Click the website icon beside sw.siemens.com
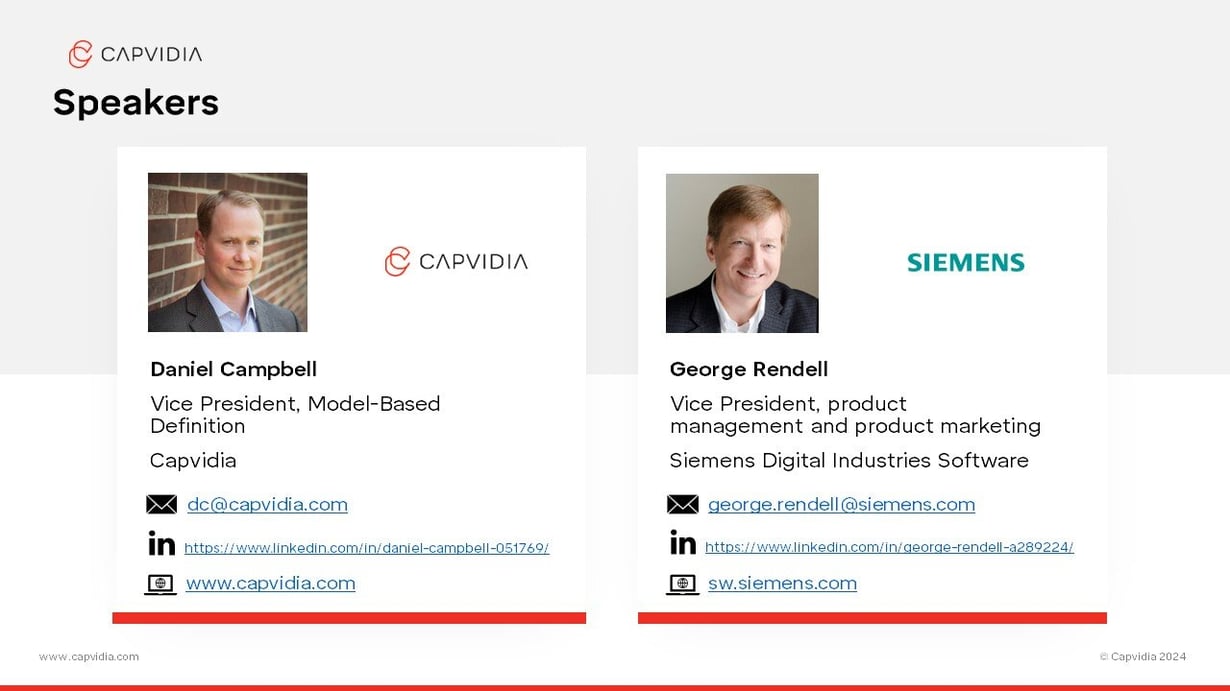Viewport: 1230px width, 691px height. point(682,584)
